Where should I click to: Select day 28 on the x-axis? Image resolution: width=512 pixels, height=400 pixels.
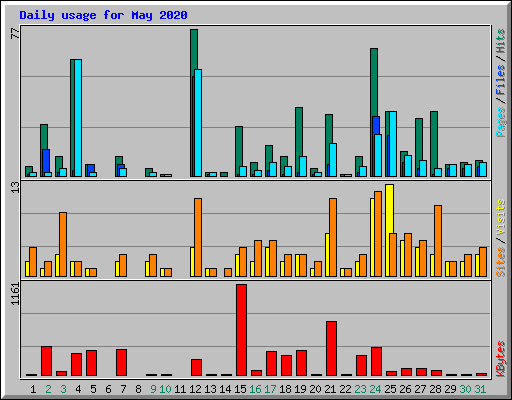coord(435,389)
